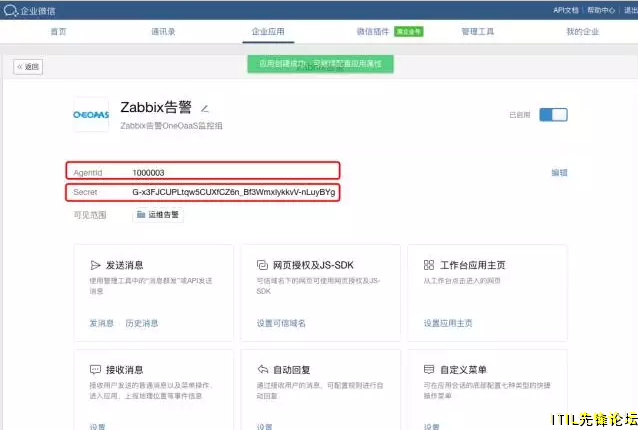
Task: Click the Zabbix告警 app title
Action: click(x=156, y=107)
